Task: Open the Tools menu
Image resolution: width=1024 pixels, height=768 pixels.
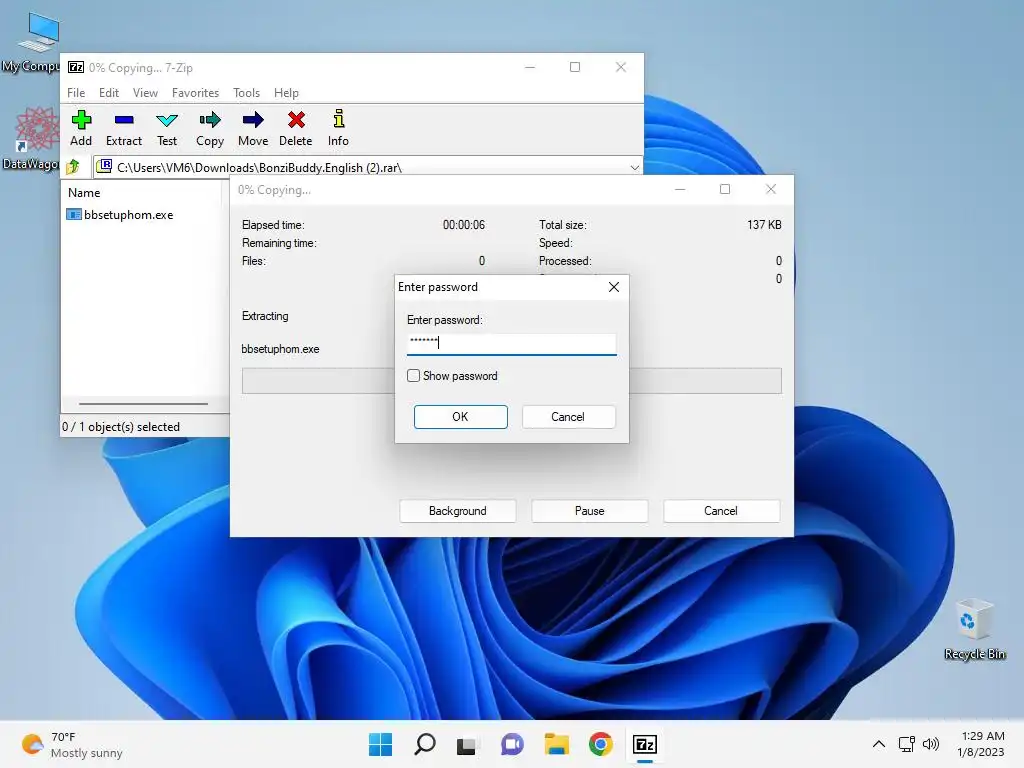Action: 246,93
